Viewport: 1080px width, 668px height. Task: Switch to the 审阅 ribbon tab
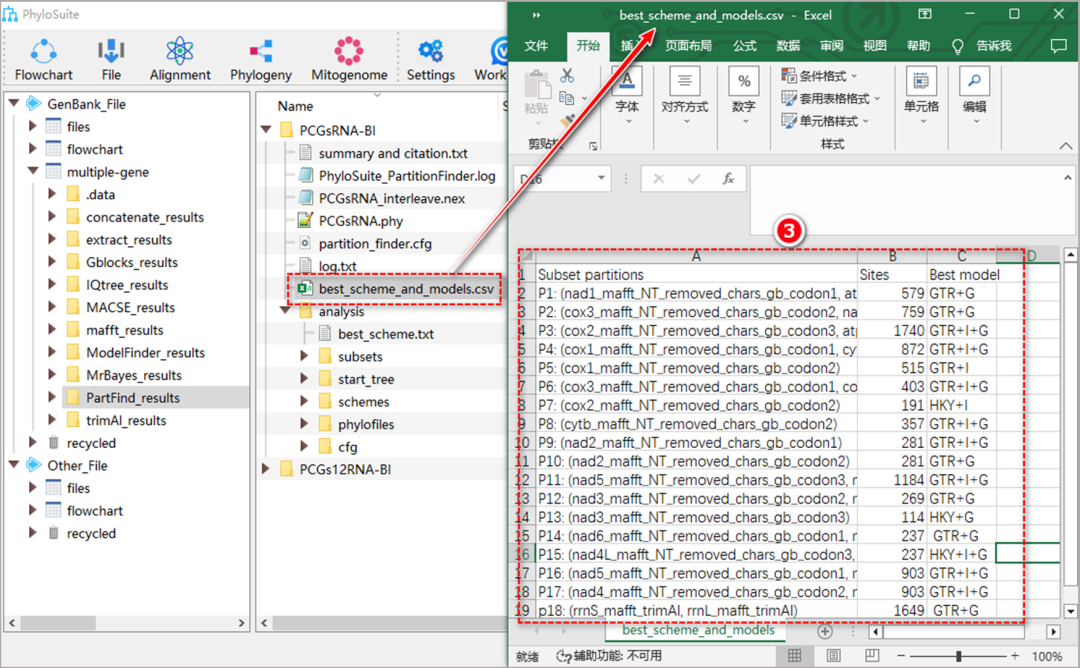click(x=831, y=46)
